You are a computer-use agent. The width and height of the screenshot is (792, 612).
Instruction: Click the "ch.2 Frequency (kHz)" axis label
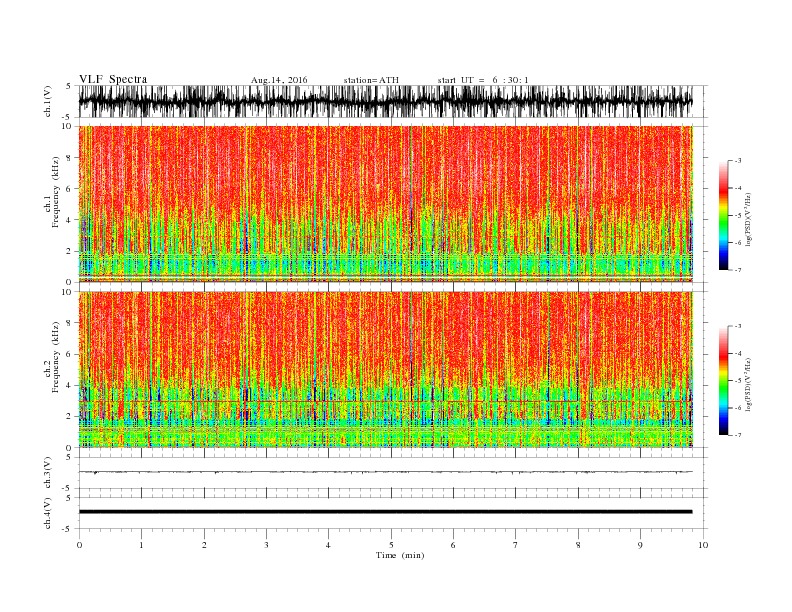click(x=52, y=358)
